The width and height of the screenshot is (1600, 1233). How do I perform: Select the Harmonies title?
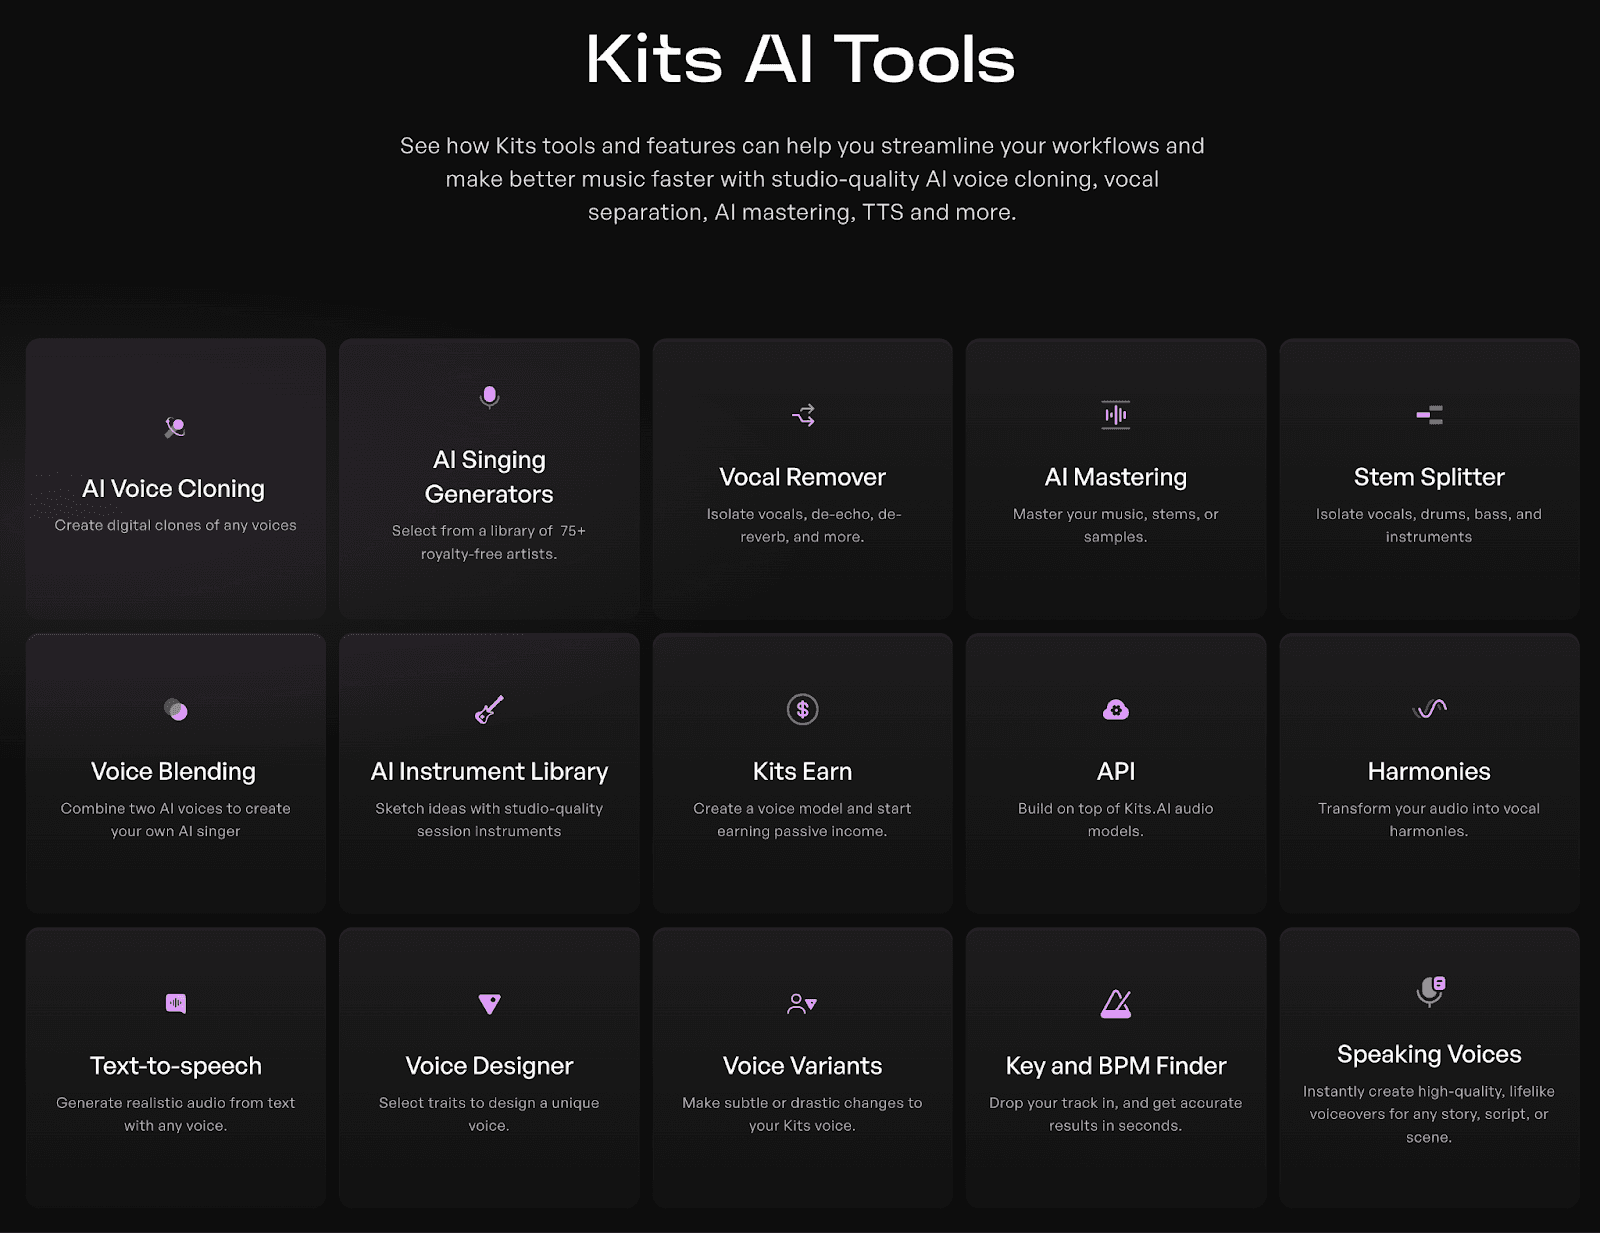click(x=1429, y=771)
